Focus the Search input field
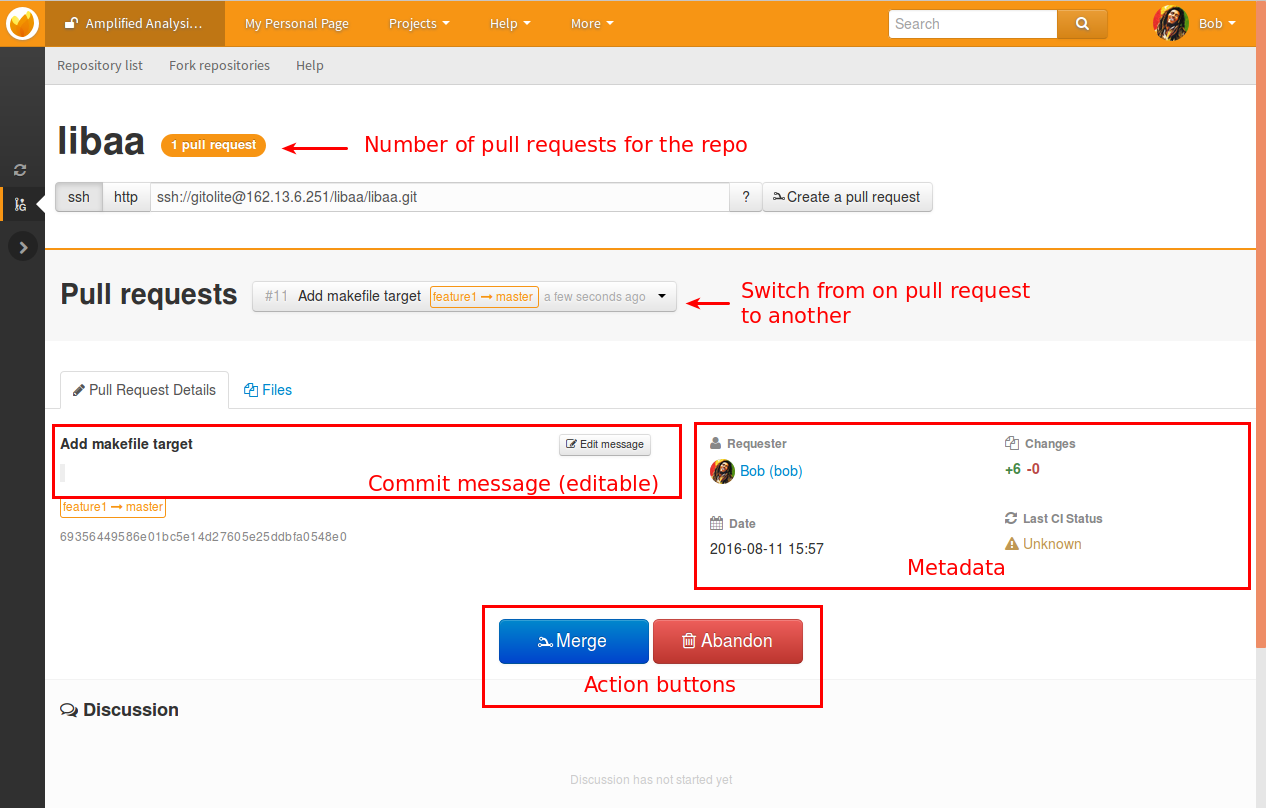The height and width of the screenshot is (808, 1266). [x=973, y=24]
